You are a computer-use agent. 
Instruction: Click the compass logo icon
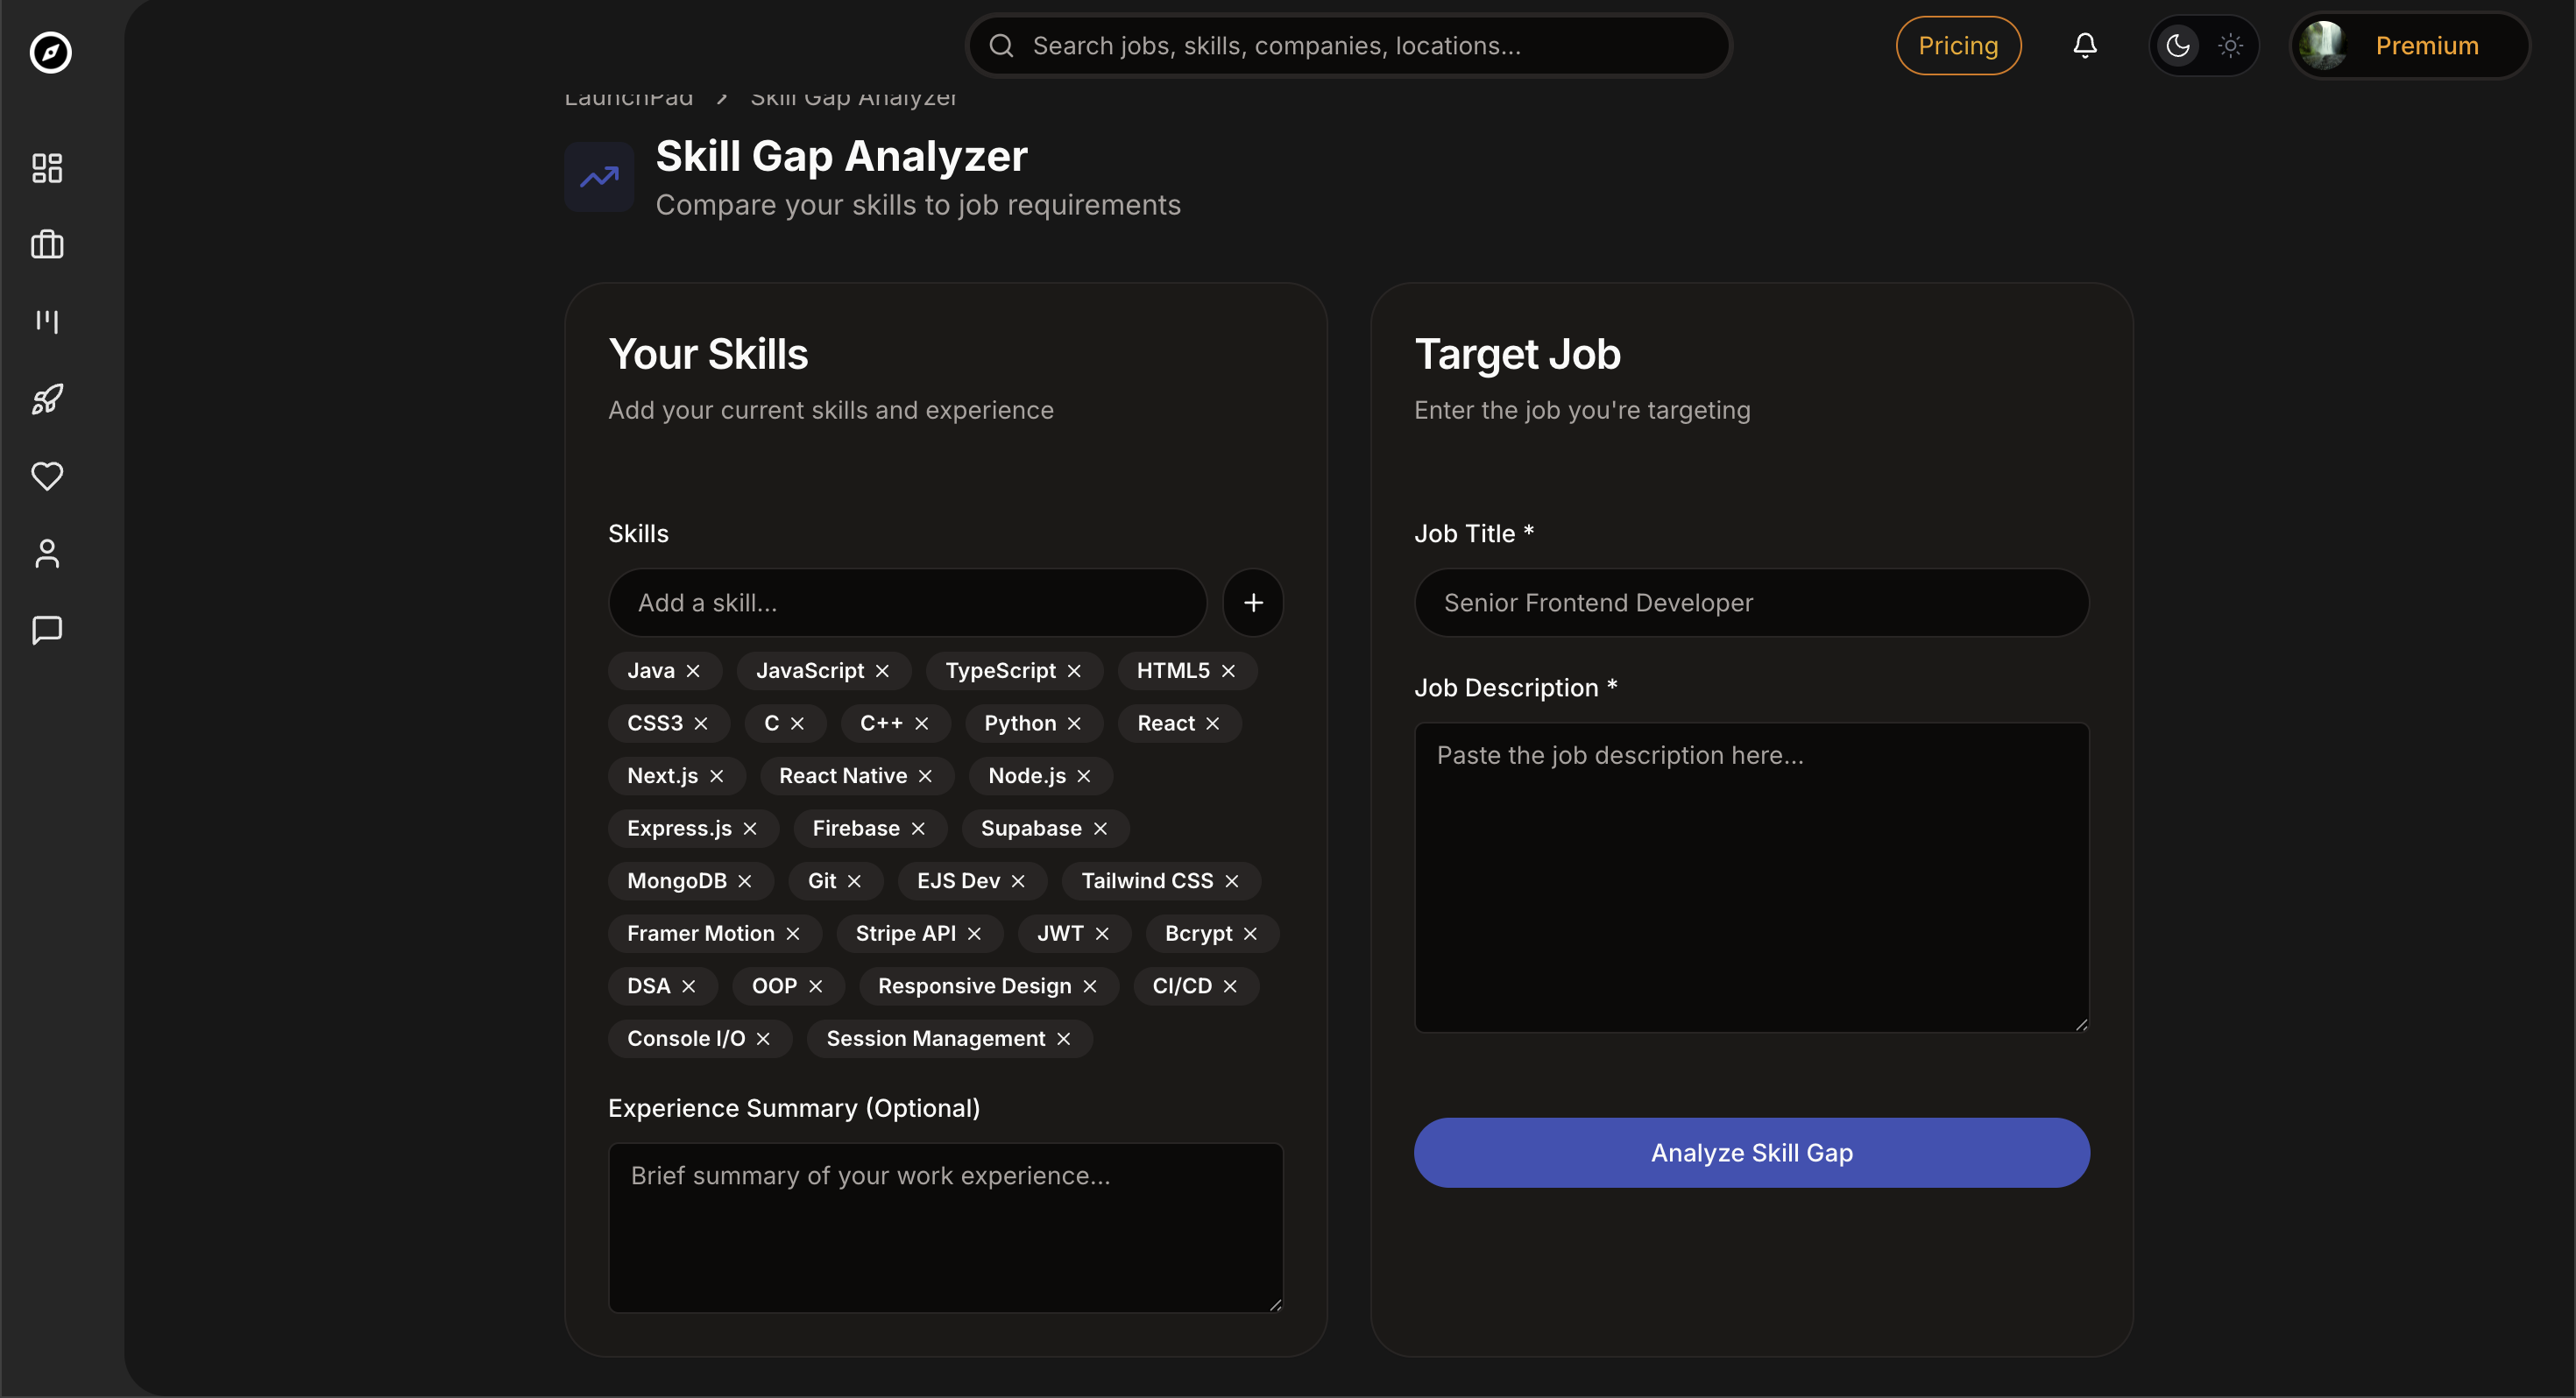coord(50,52)
